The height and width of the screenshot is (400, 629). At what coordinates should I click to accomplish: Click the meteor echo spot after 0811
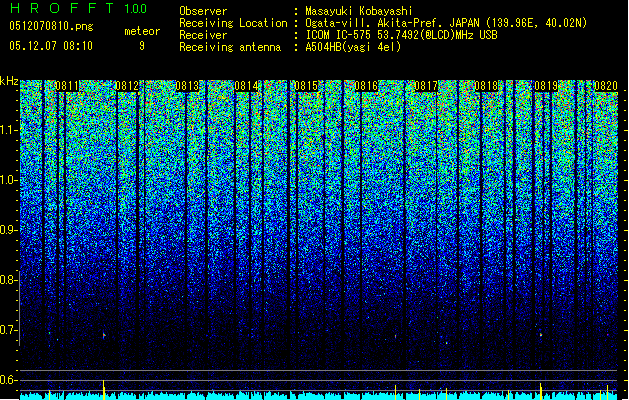click(x=104, y=335)
